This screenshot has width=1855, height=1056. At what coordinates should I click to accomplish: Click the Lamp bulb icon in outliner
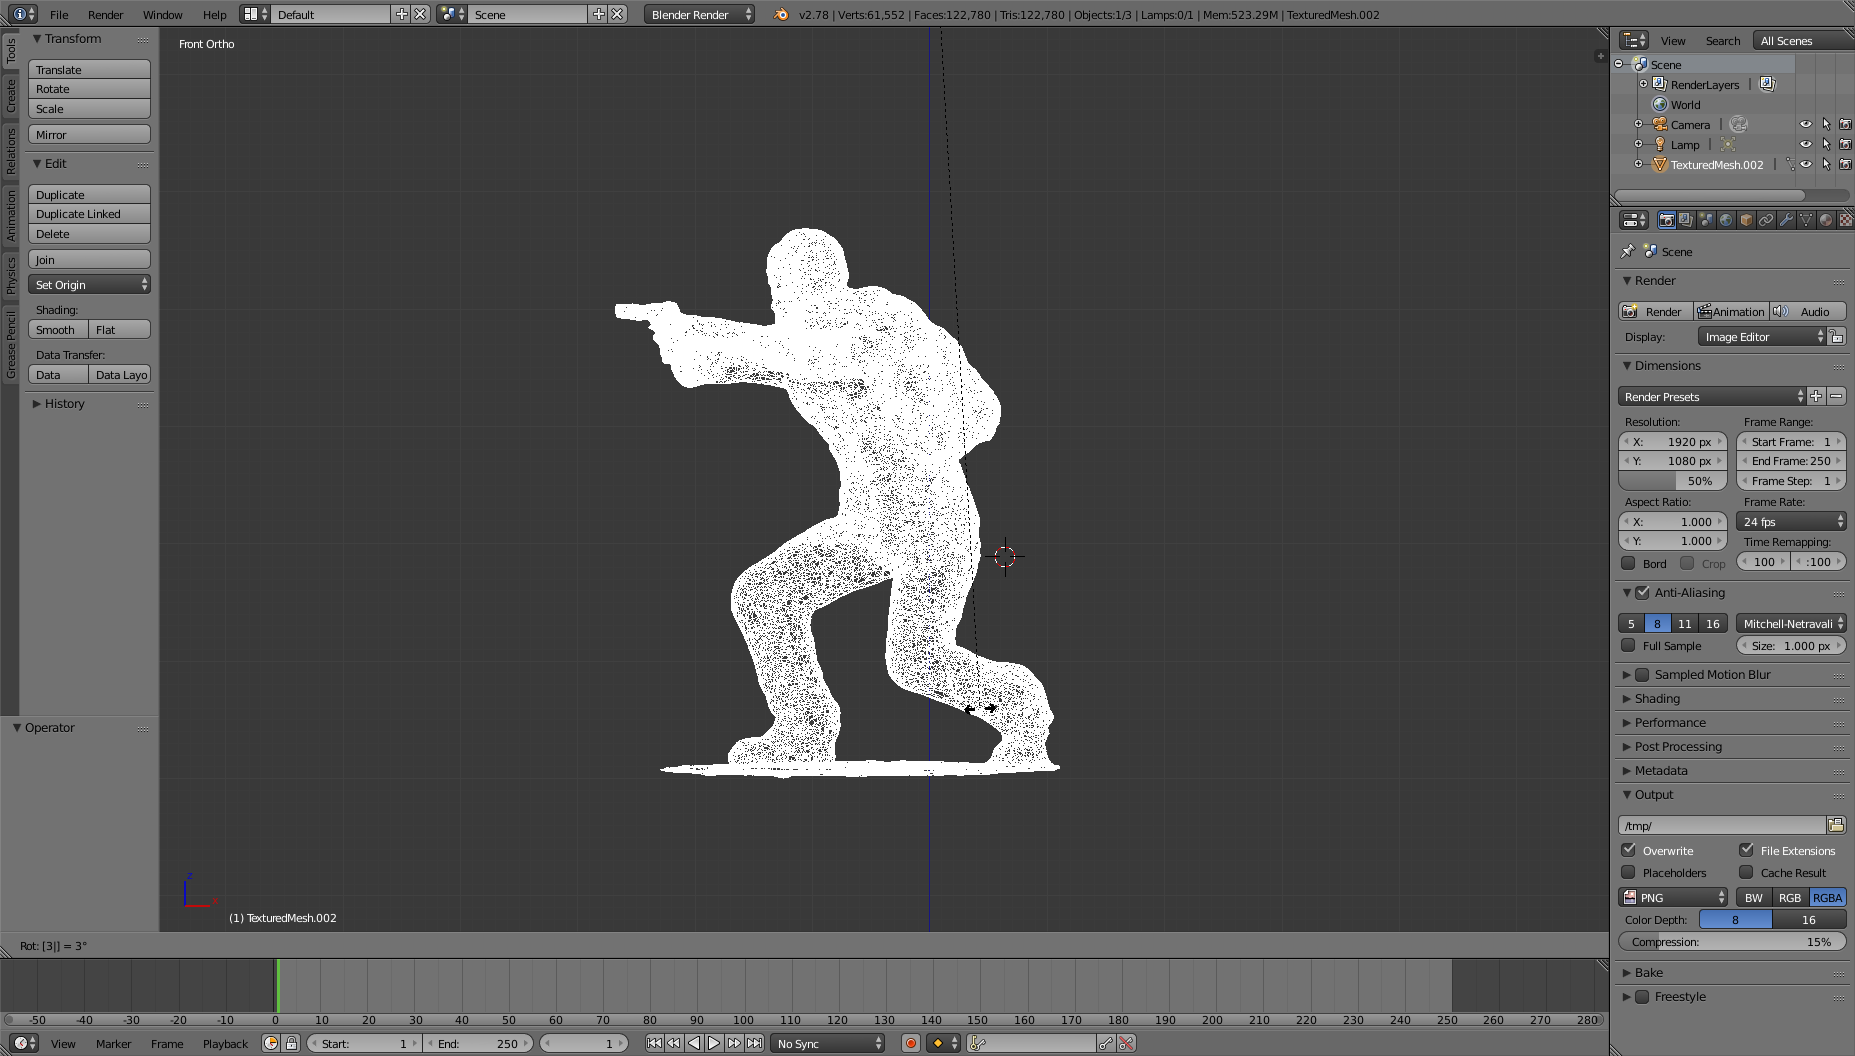[x=1660, y=144]
